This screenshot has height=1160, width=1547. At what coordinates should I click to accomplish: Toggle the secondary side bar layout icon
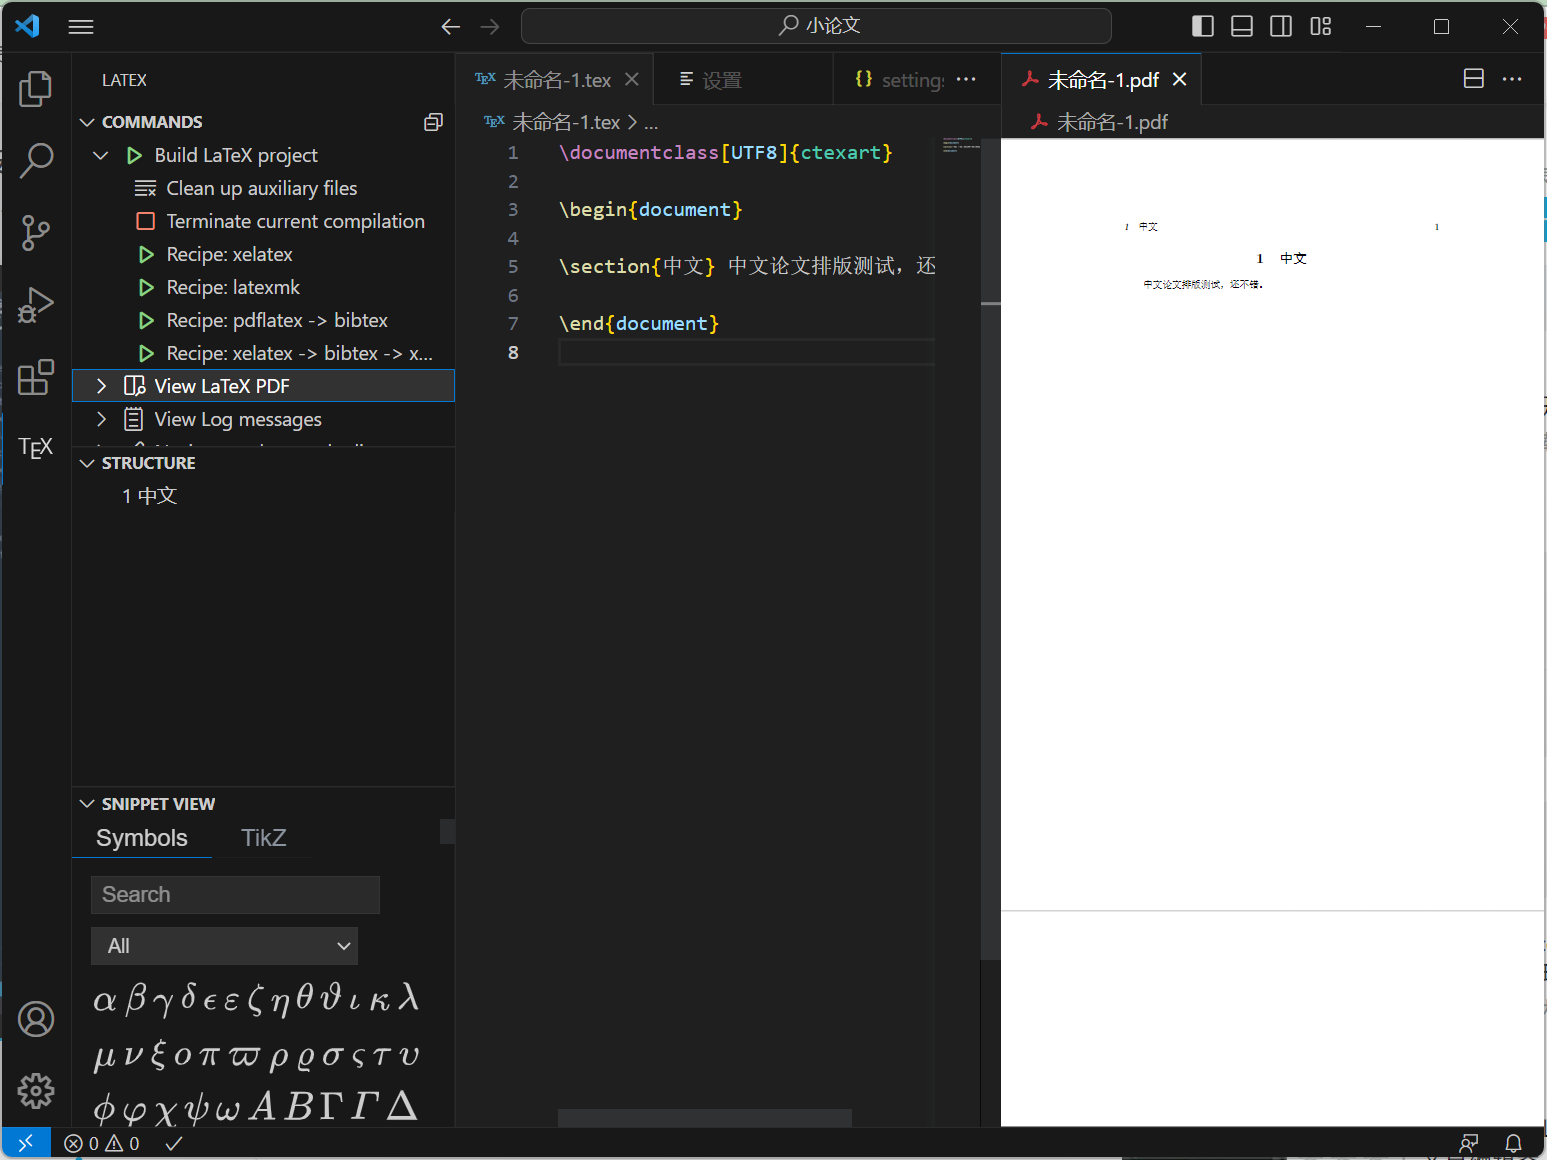coord(1281,26)
